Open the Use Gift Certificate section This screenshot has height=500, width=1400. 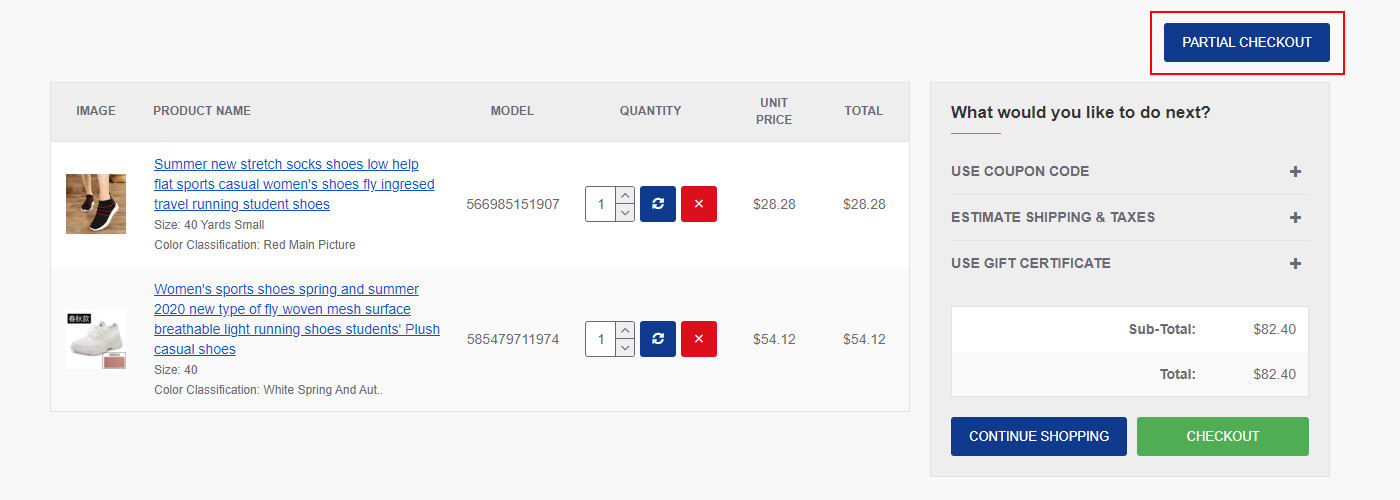click(x=1129, y=263)
